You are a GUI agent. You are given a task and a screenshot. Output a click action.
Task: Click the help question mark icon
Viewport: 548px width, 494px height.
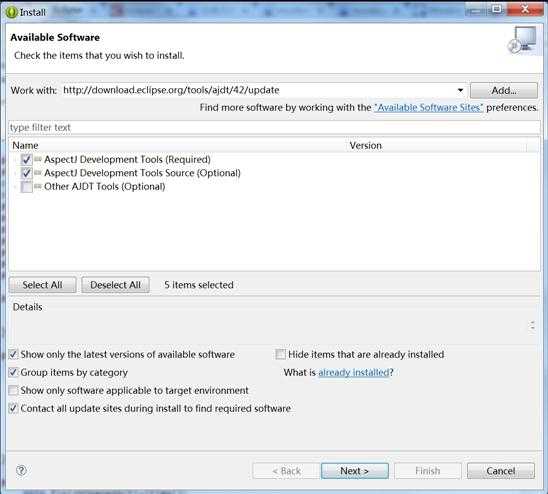(21, 470)
